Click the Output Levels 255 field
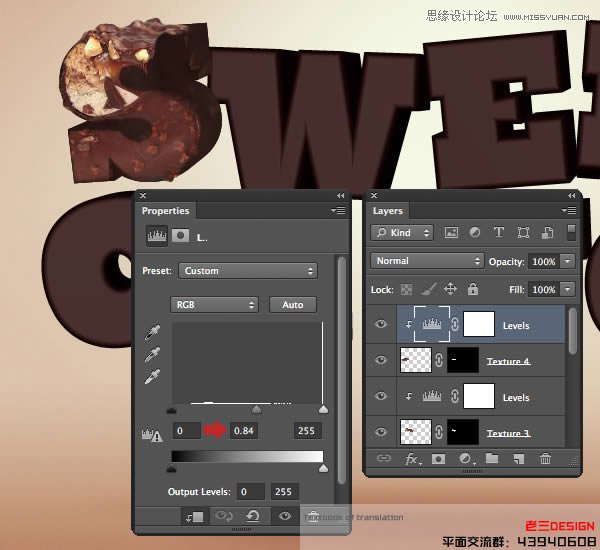Screen dimensions: 600x550 284,491
